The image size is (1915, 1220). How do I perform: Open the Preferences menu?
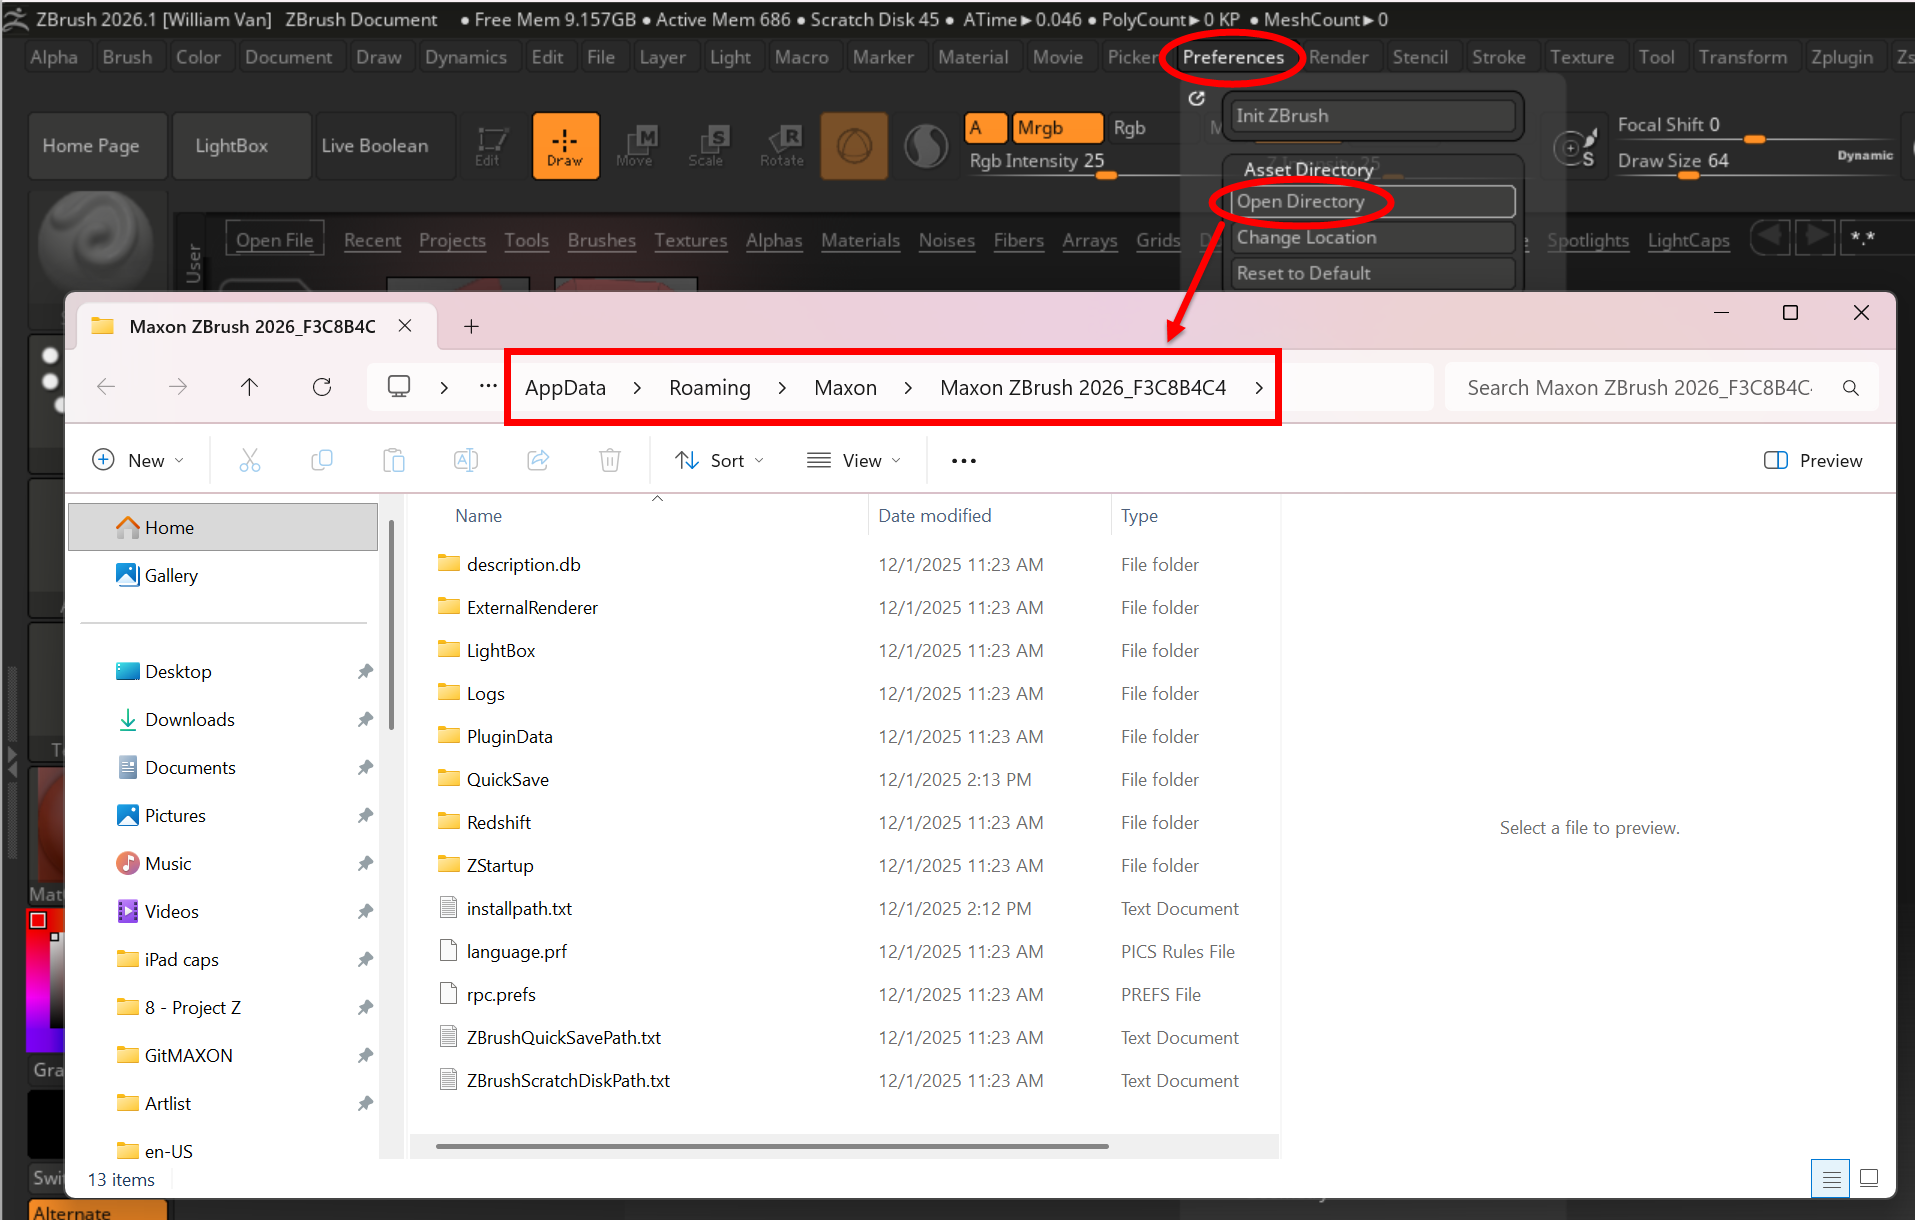1232,57
